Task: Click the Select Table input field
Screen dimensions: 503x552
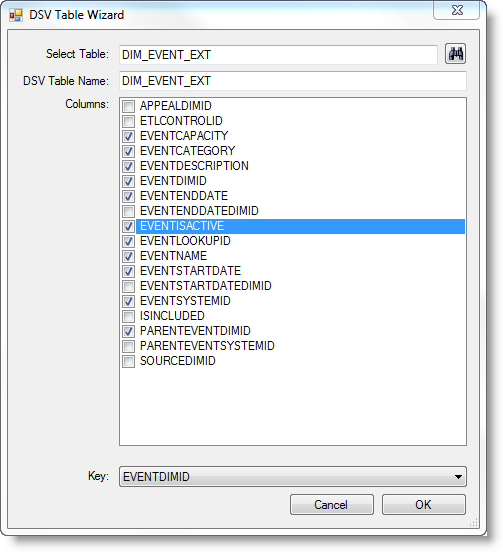Action: [278, 55]
